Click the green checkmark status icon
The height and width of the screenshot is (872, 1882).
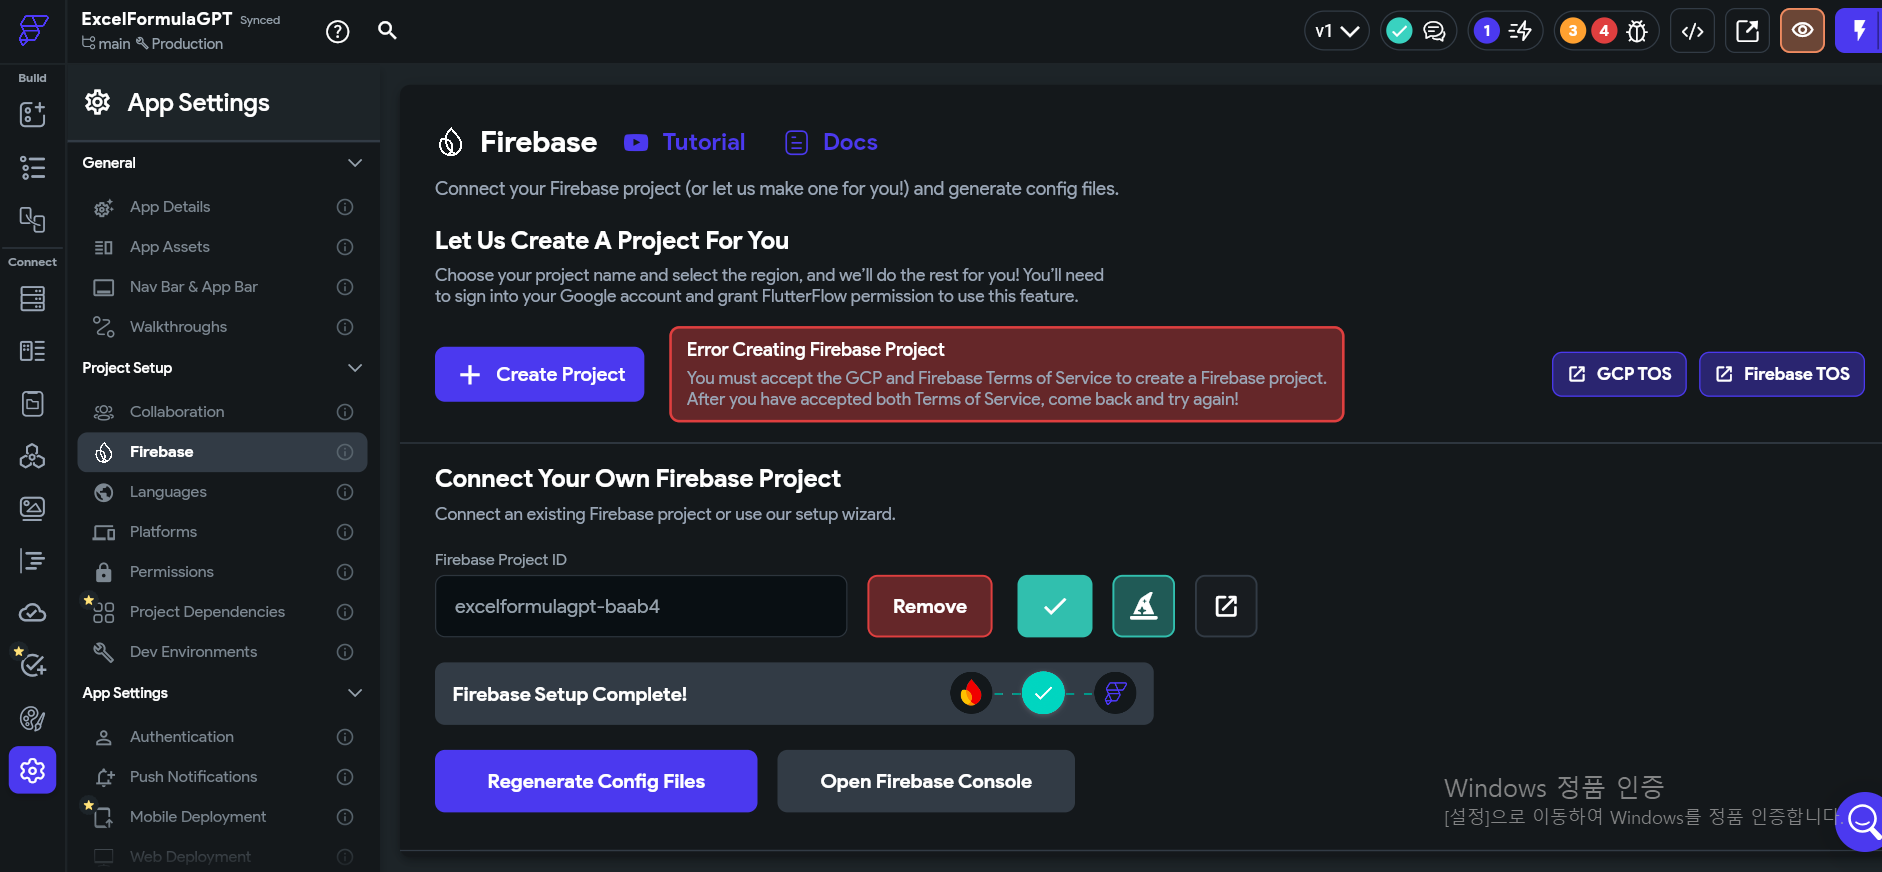(x=1400, y=31)
